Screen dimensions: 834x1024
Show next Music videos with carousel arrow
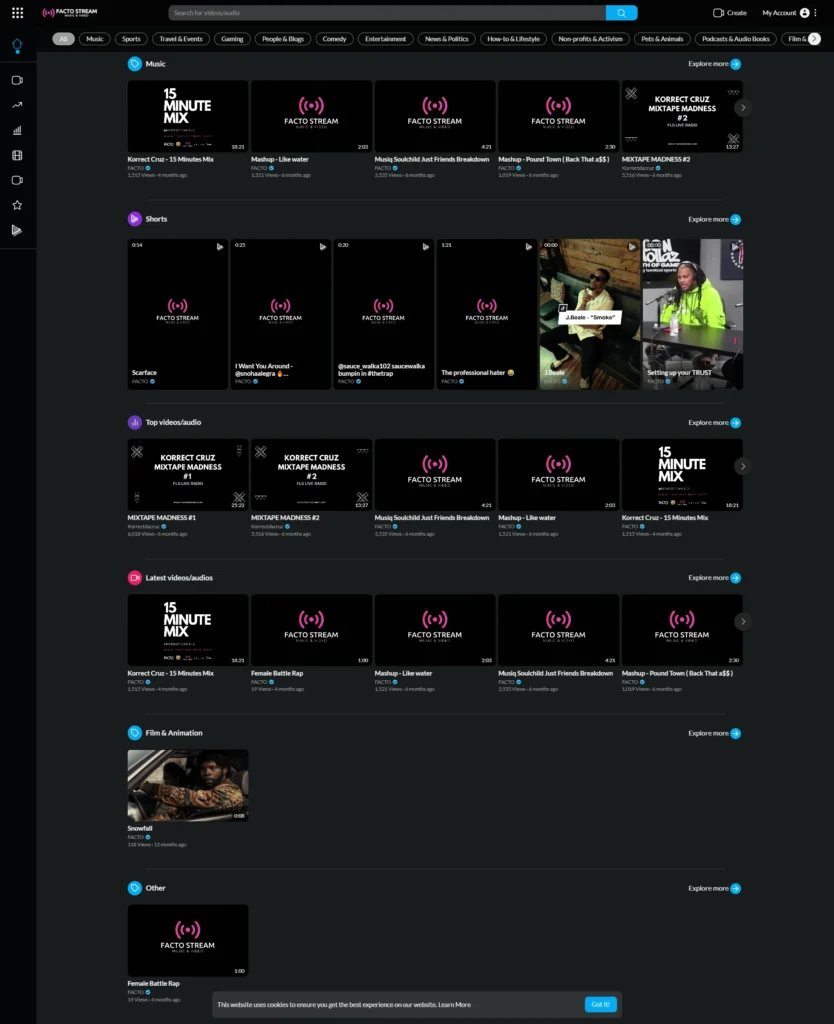[743, 108]
